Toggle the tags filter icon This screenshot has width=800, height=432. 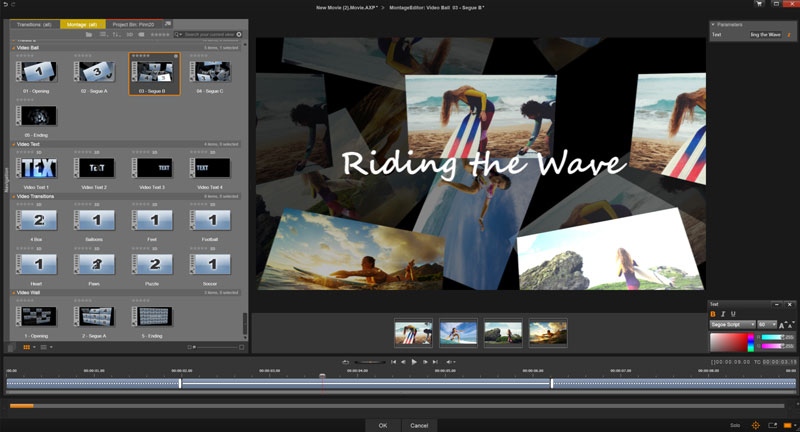coord(141,35)
